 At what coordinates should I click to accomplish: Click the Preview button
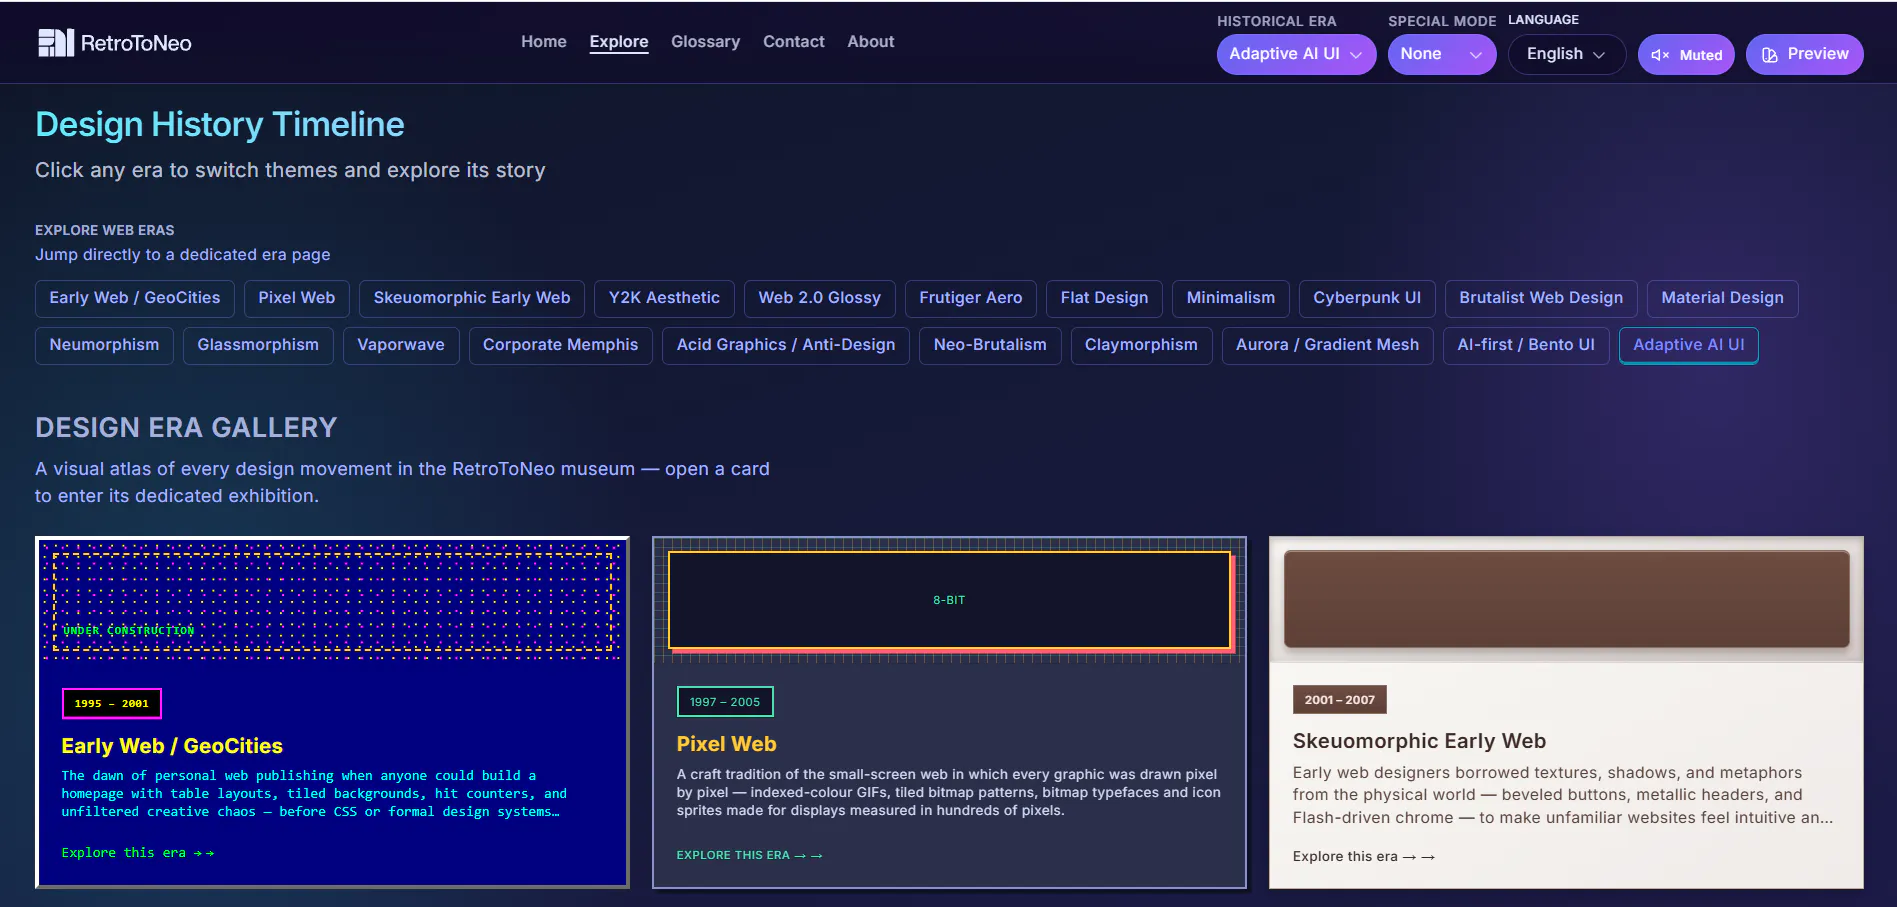[1805, 54]
